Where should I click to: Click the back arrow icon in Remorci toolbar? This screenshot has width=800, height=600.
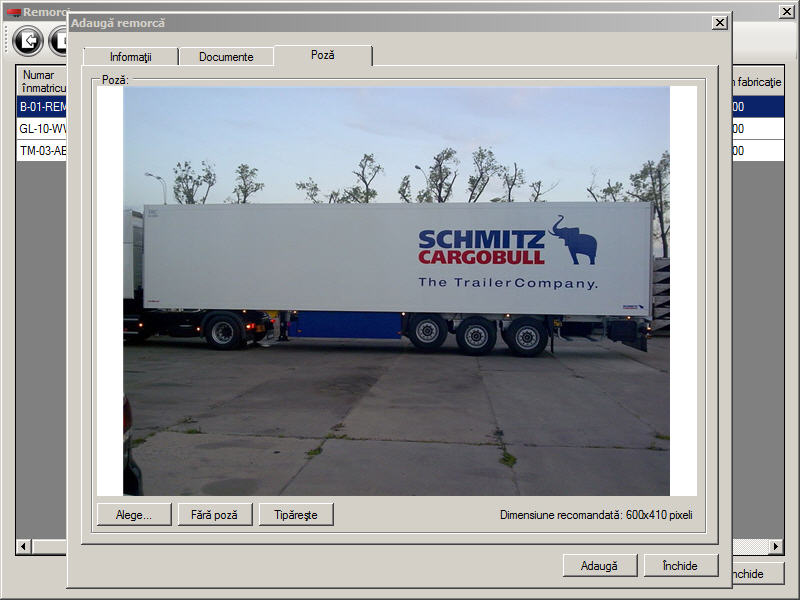28,41
